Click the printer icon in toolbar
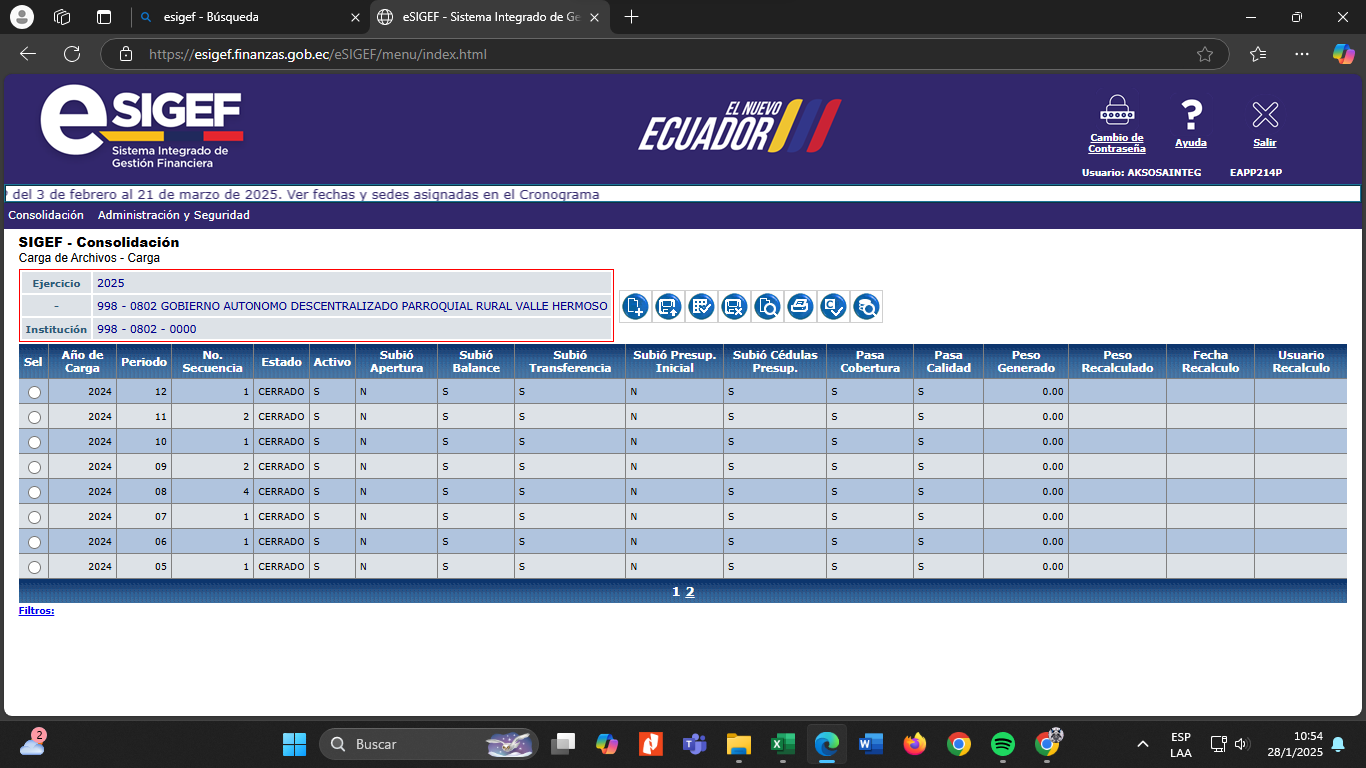The width and height of the screenshot is (1366, 768). (800, 307)
